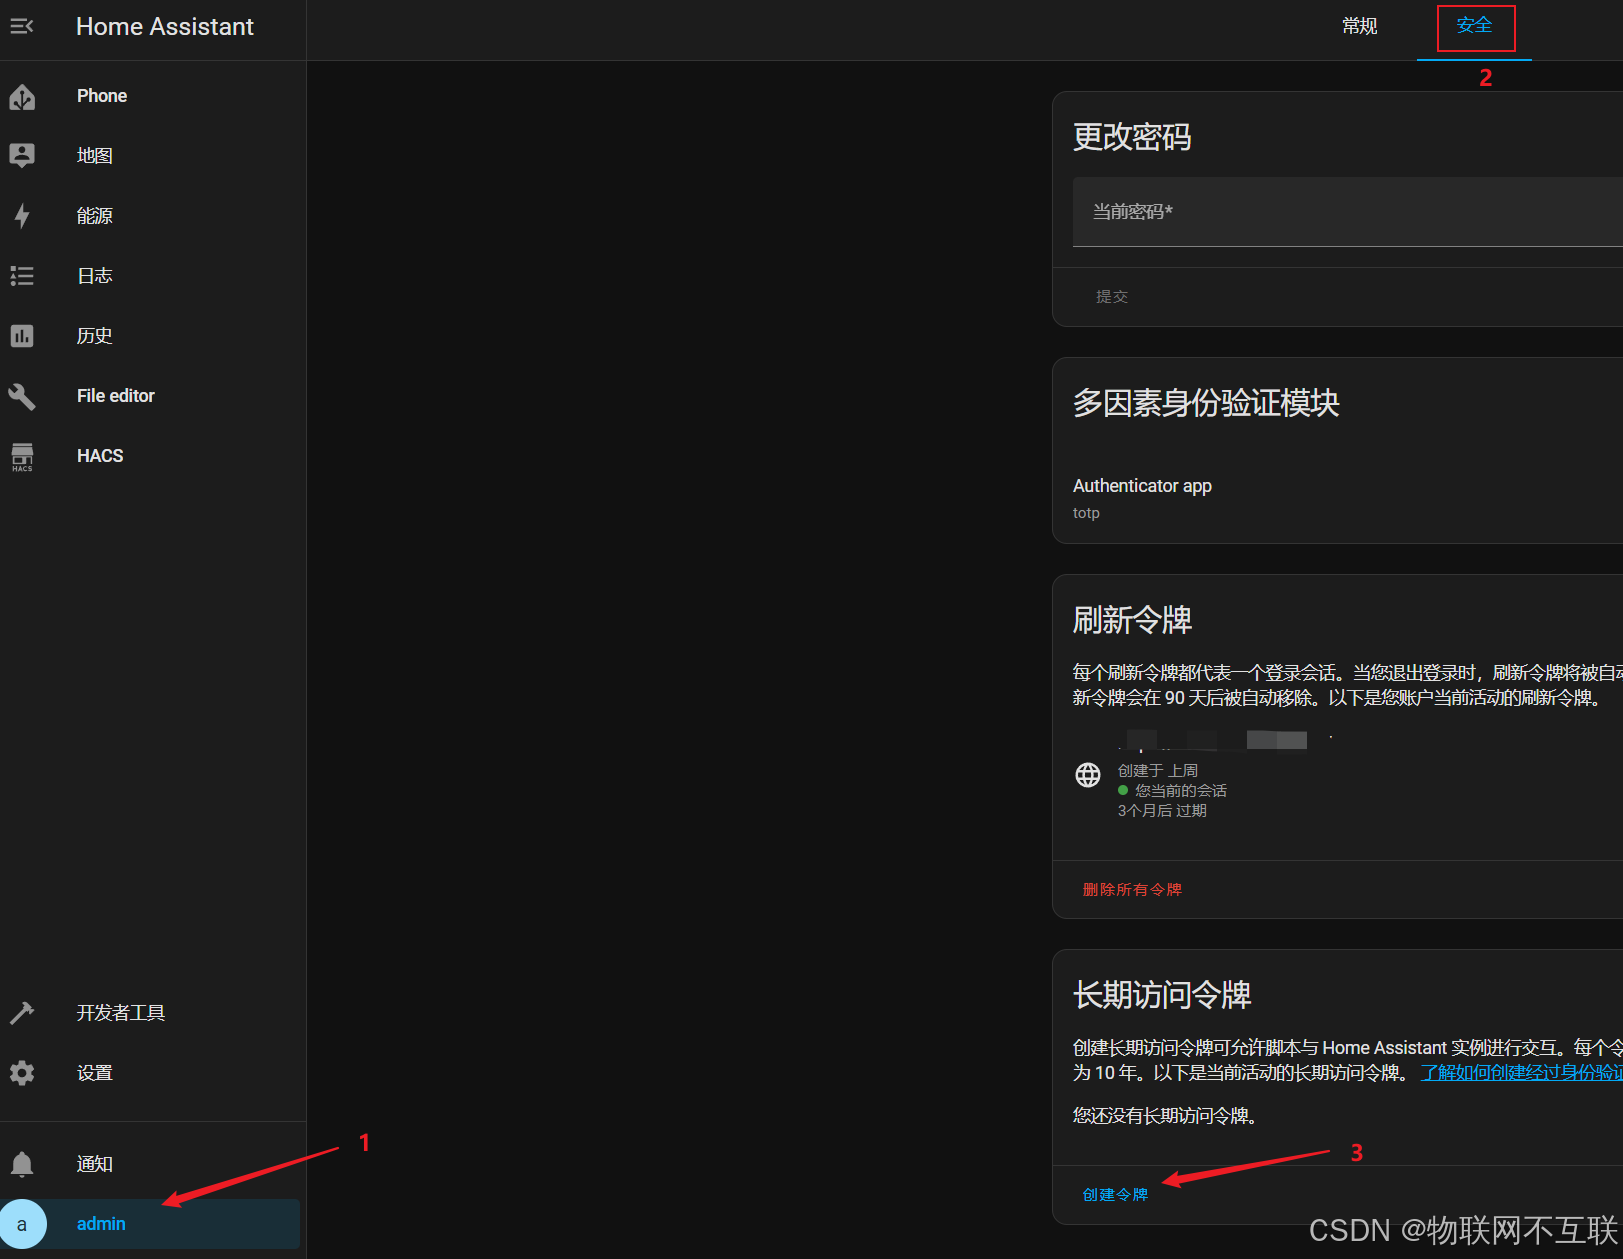Open 设置 in the sidebar
This screenshot has width=1623, height=1259.
[95, 1073]
